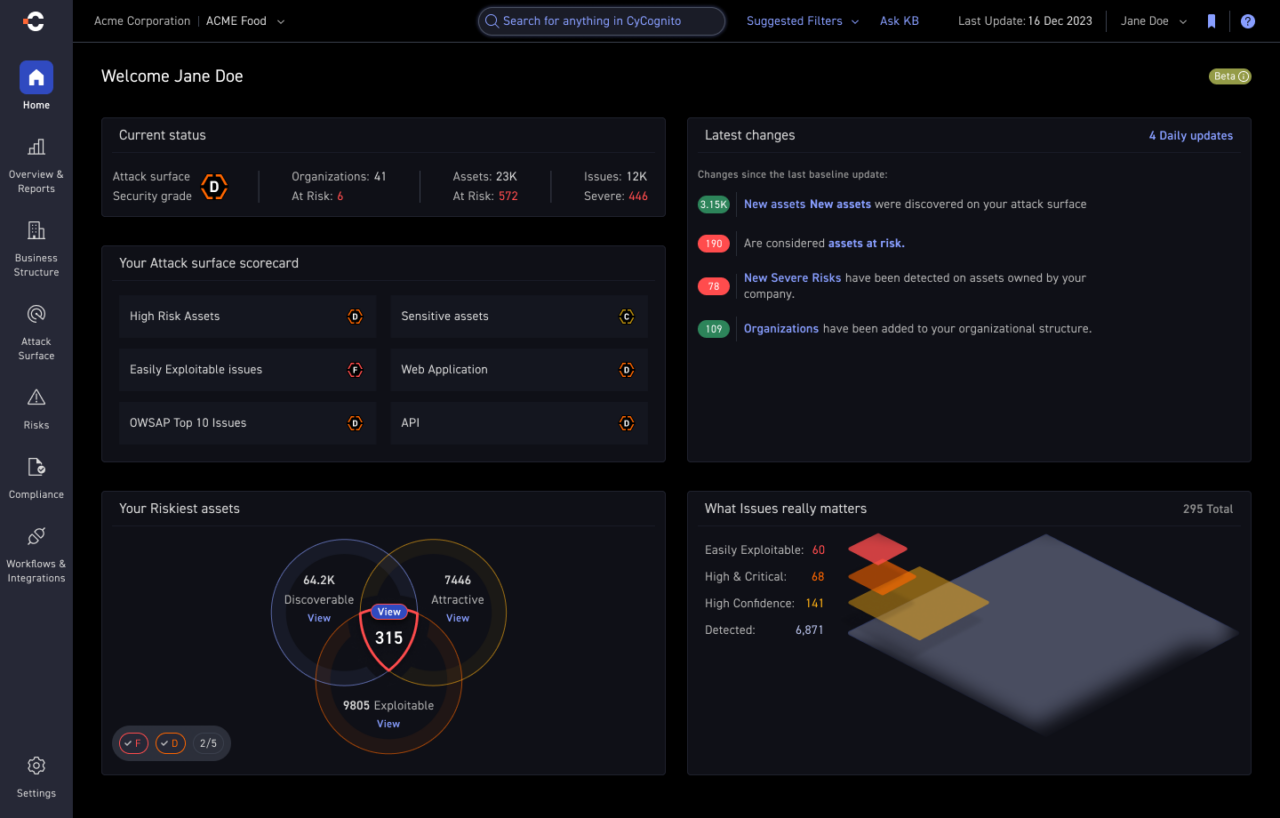Image resolution: width=1280 pixels, height=818 pixels.
Task: Open Workflows & Integrations
Action: pyautogui.click(x=36, y=554)
